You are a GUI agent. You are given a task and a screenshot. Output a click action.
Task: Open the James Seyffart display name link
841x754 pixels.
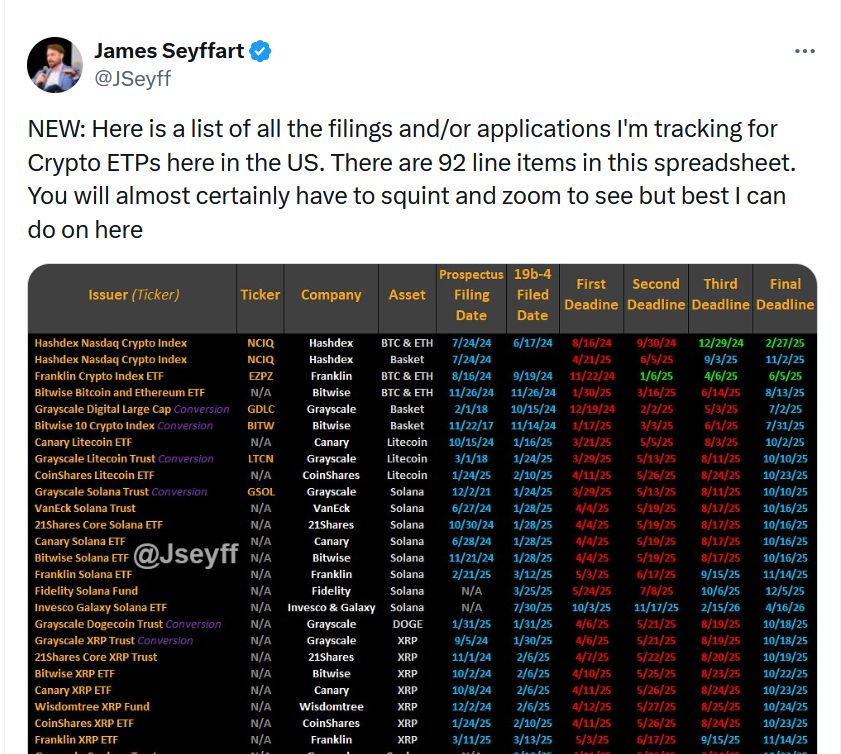(168, 51)
